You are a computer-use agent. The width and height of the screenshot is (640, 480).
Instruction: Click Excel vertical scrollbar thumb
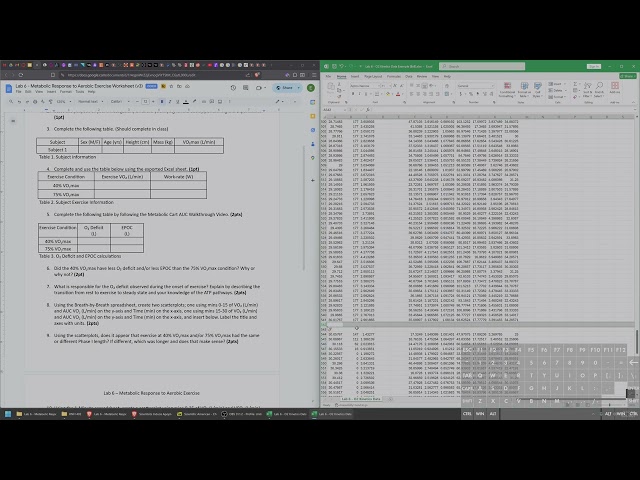(x=637, y=342)
